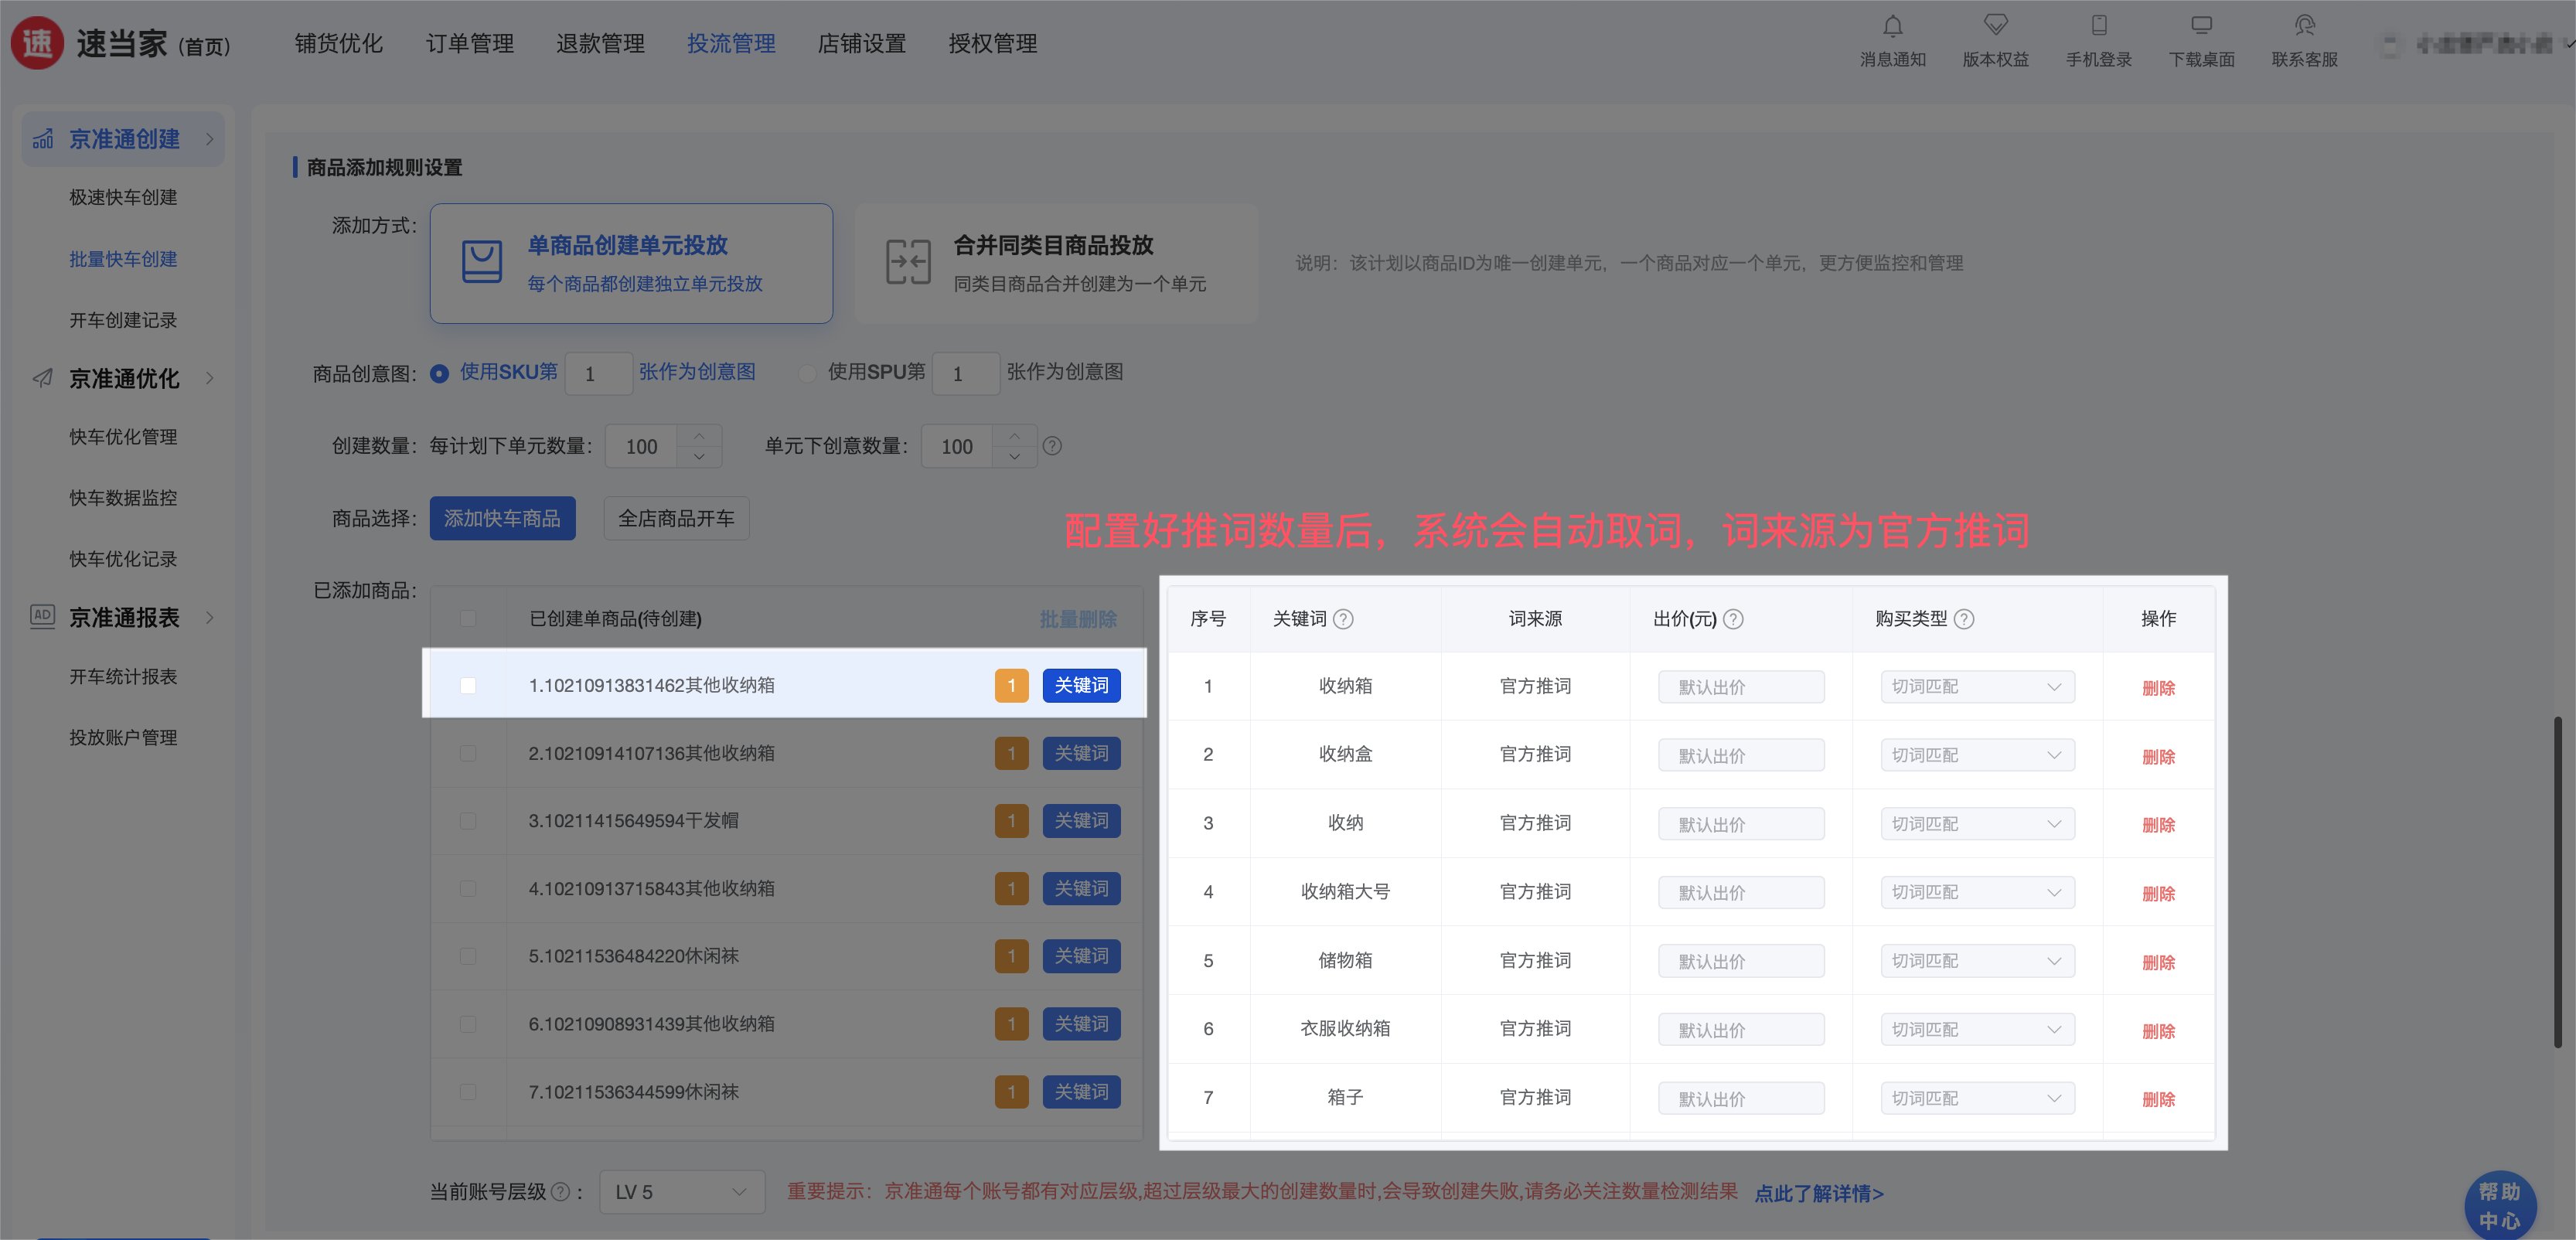Click help icon beside 关键词 column header

pos(1344,619)
